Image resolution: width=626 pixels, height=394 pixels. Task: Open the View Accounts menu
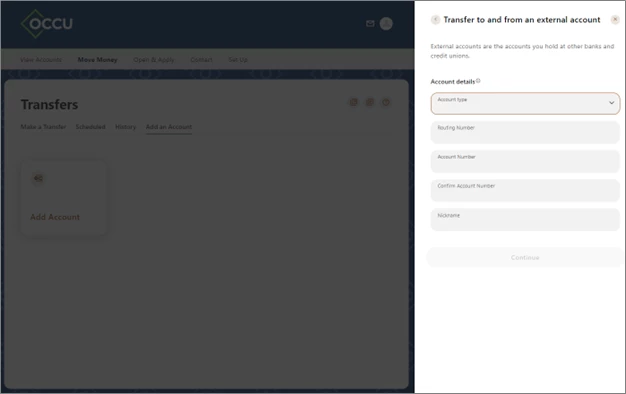[x=41, y=59]
